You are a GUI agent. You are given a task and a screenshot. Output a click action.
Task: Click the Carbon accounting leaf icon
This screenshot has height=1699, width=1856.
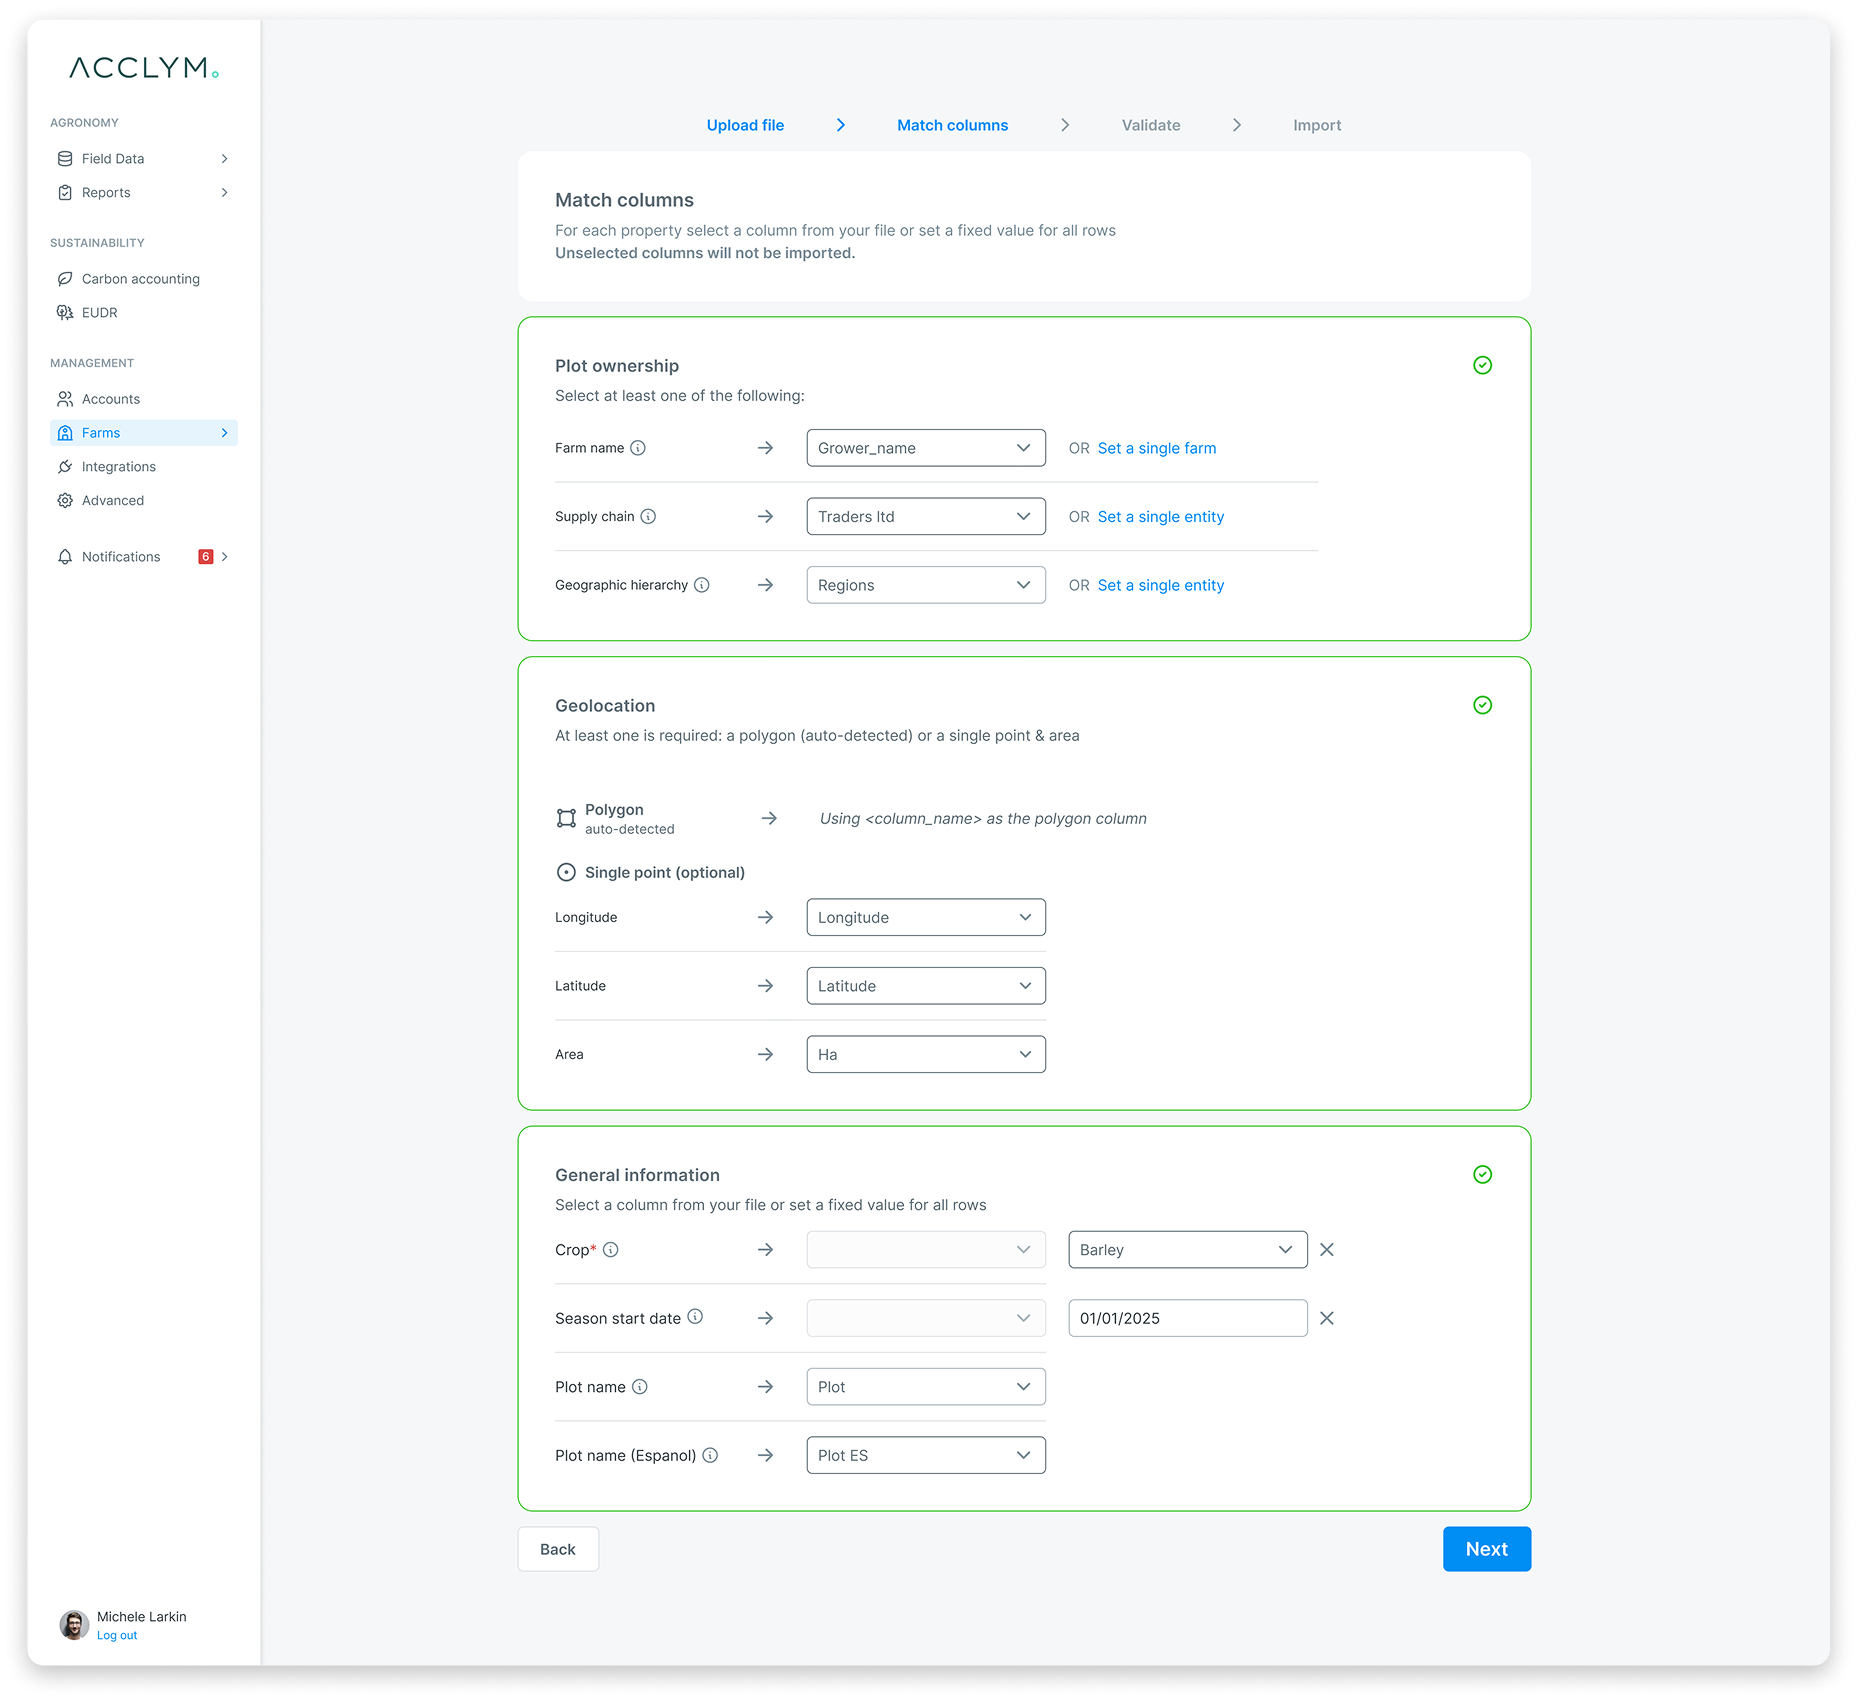65,279
